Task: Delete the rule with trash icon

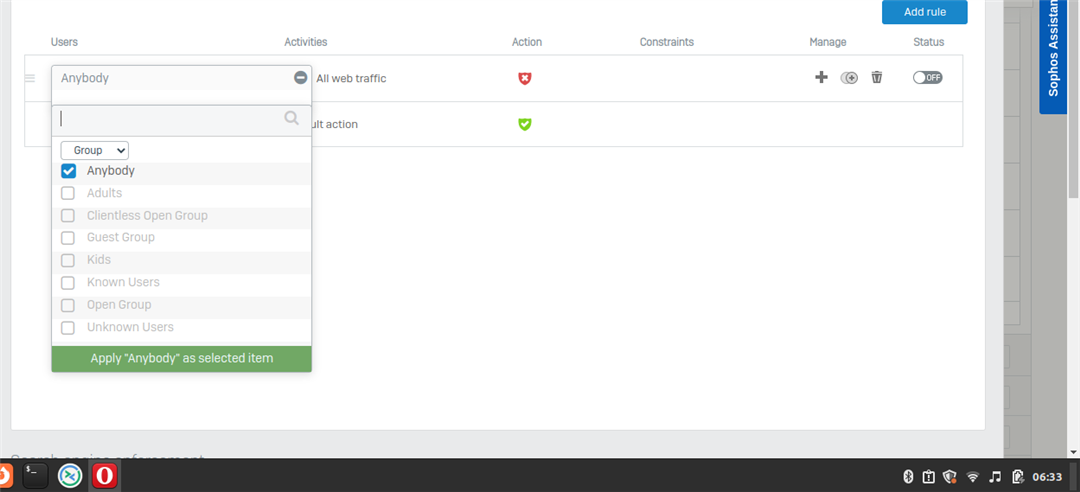Action: [x=876, y=77]
